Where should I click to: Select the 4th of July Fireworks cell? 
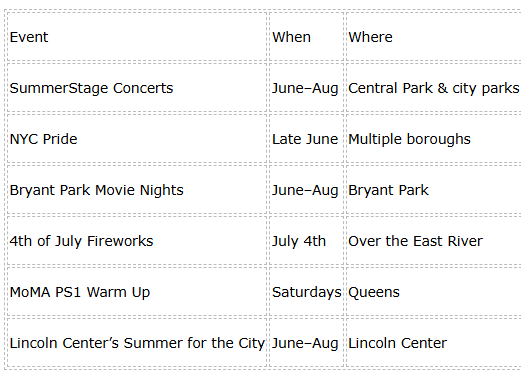[x=137, y=241]
